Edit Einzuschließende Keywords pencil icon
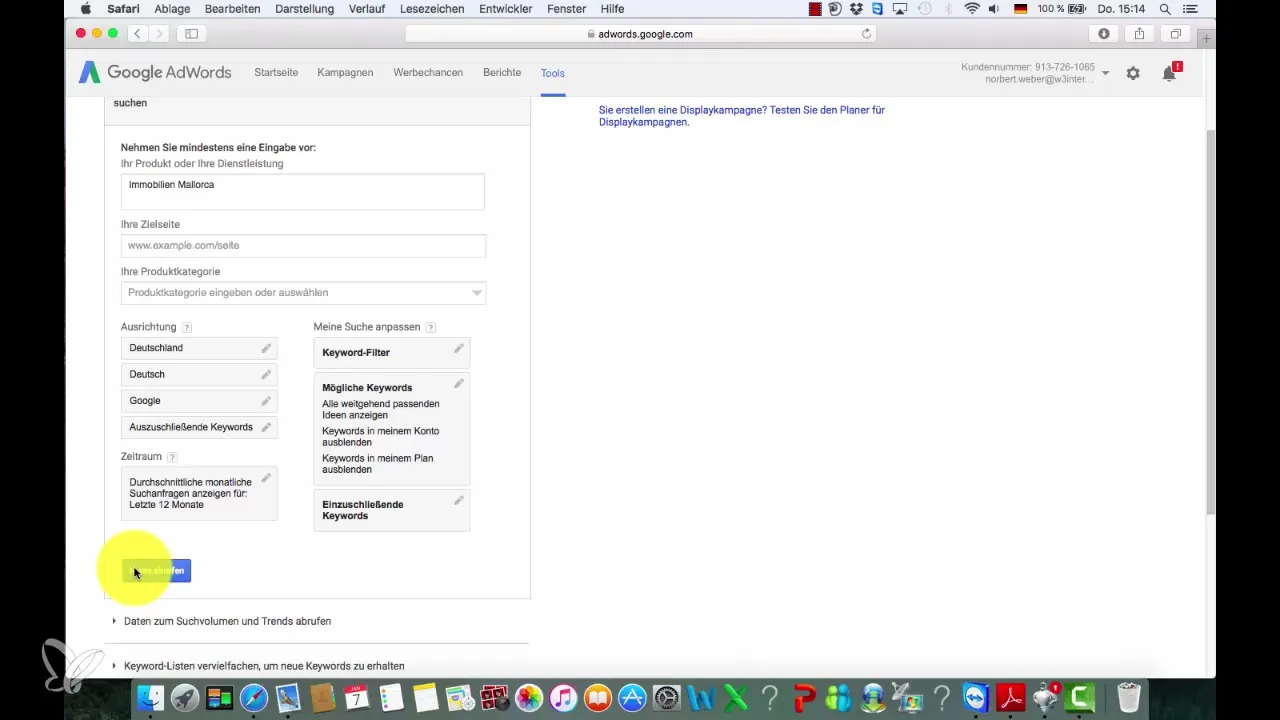The image size is (1280, 720). tap(459, 500)
